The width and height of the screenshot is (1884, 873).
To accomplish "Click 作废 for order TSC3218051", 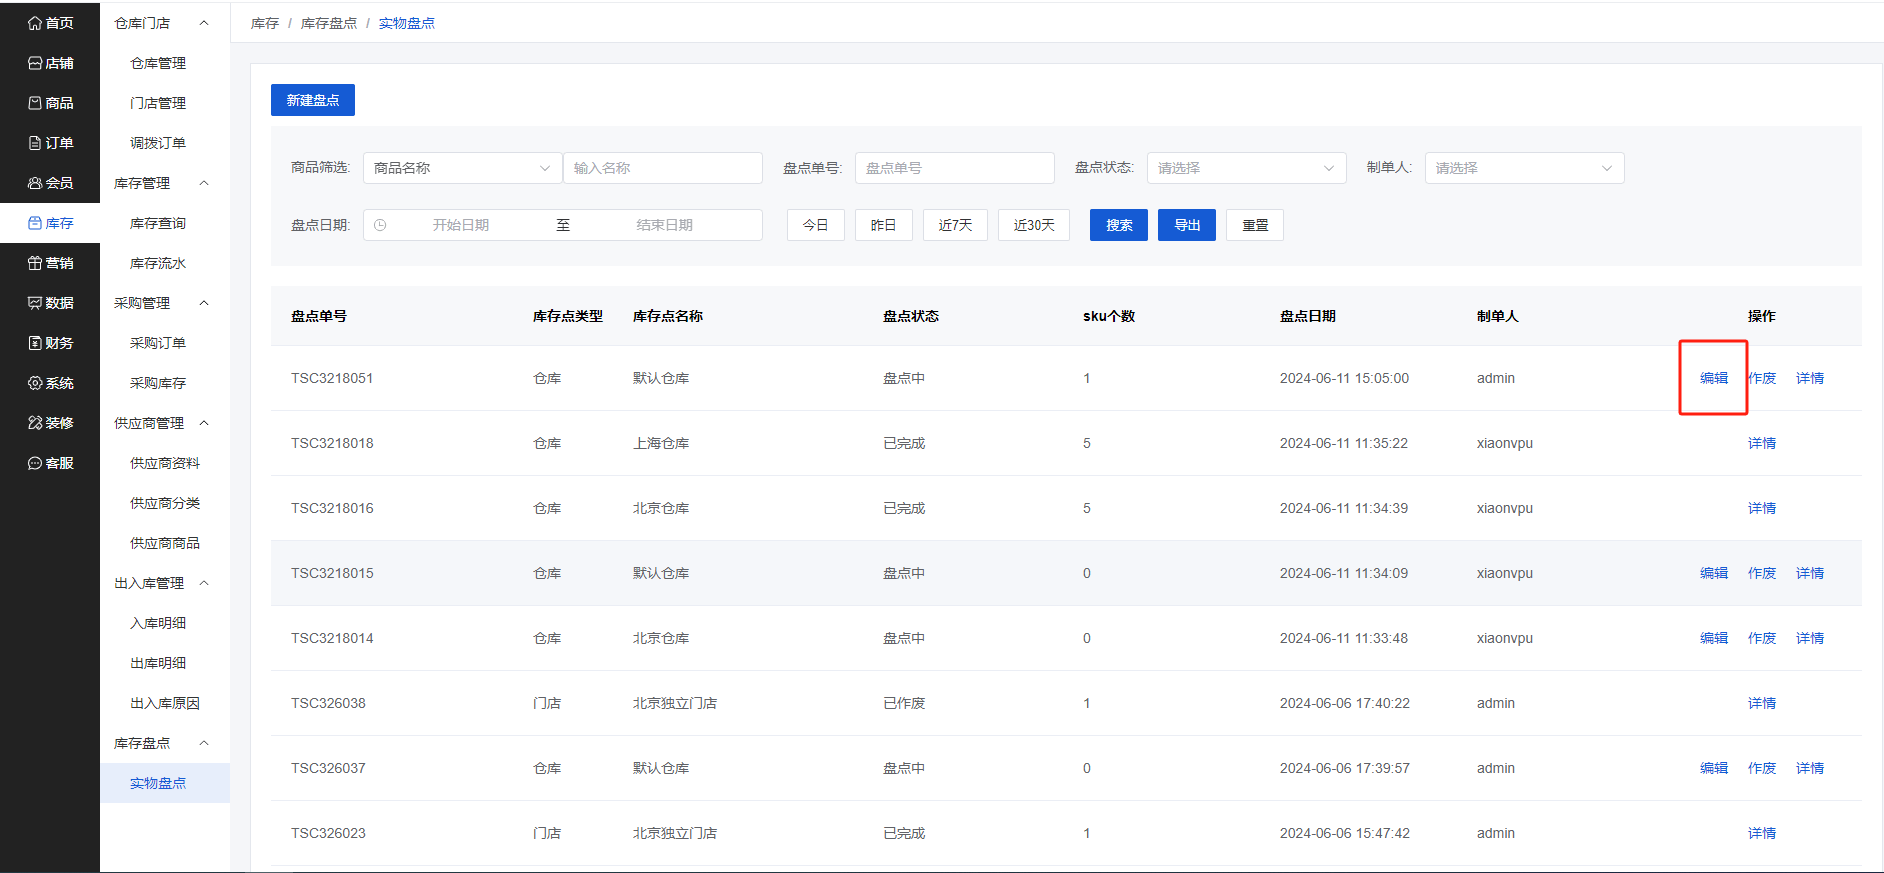I will point(1762,378).
